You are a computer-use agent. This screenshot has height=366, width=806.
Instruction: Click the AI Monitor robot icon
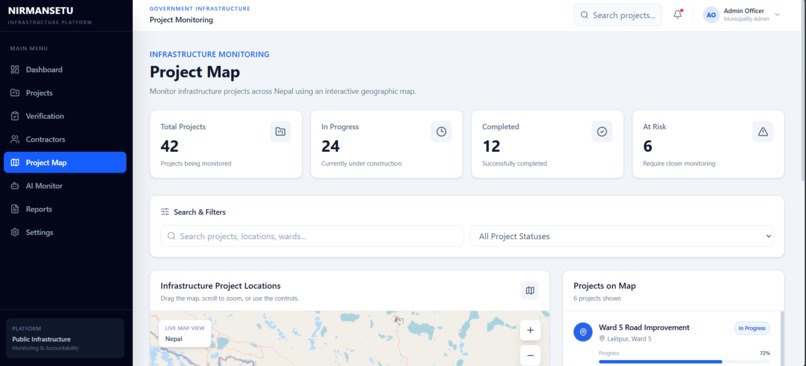[x=15, y=186]
